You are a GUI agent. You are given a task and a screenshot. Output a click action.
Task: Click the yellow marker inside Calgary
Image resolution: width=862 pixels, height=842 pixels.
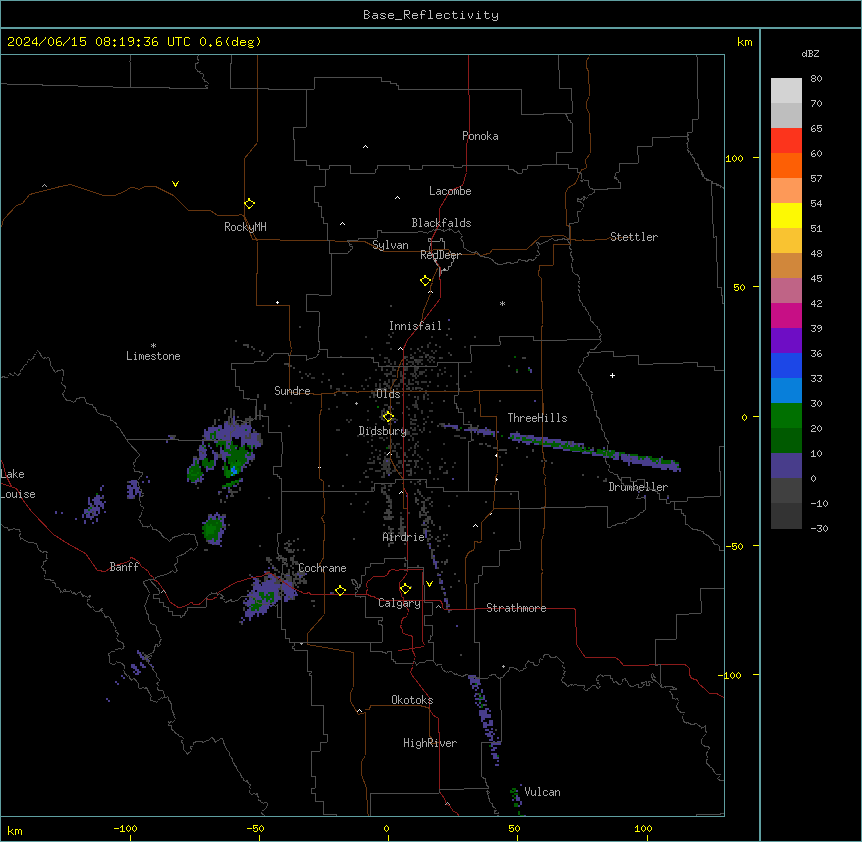pos(405,589)
